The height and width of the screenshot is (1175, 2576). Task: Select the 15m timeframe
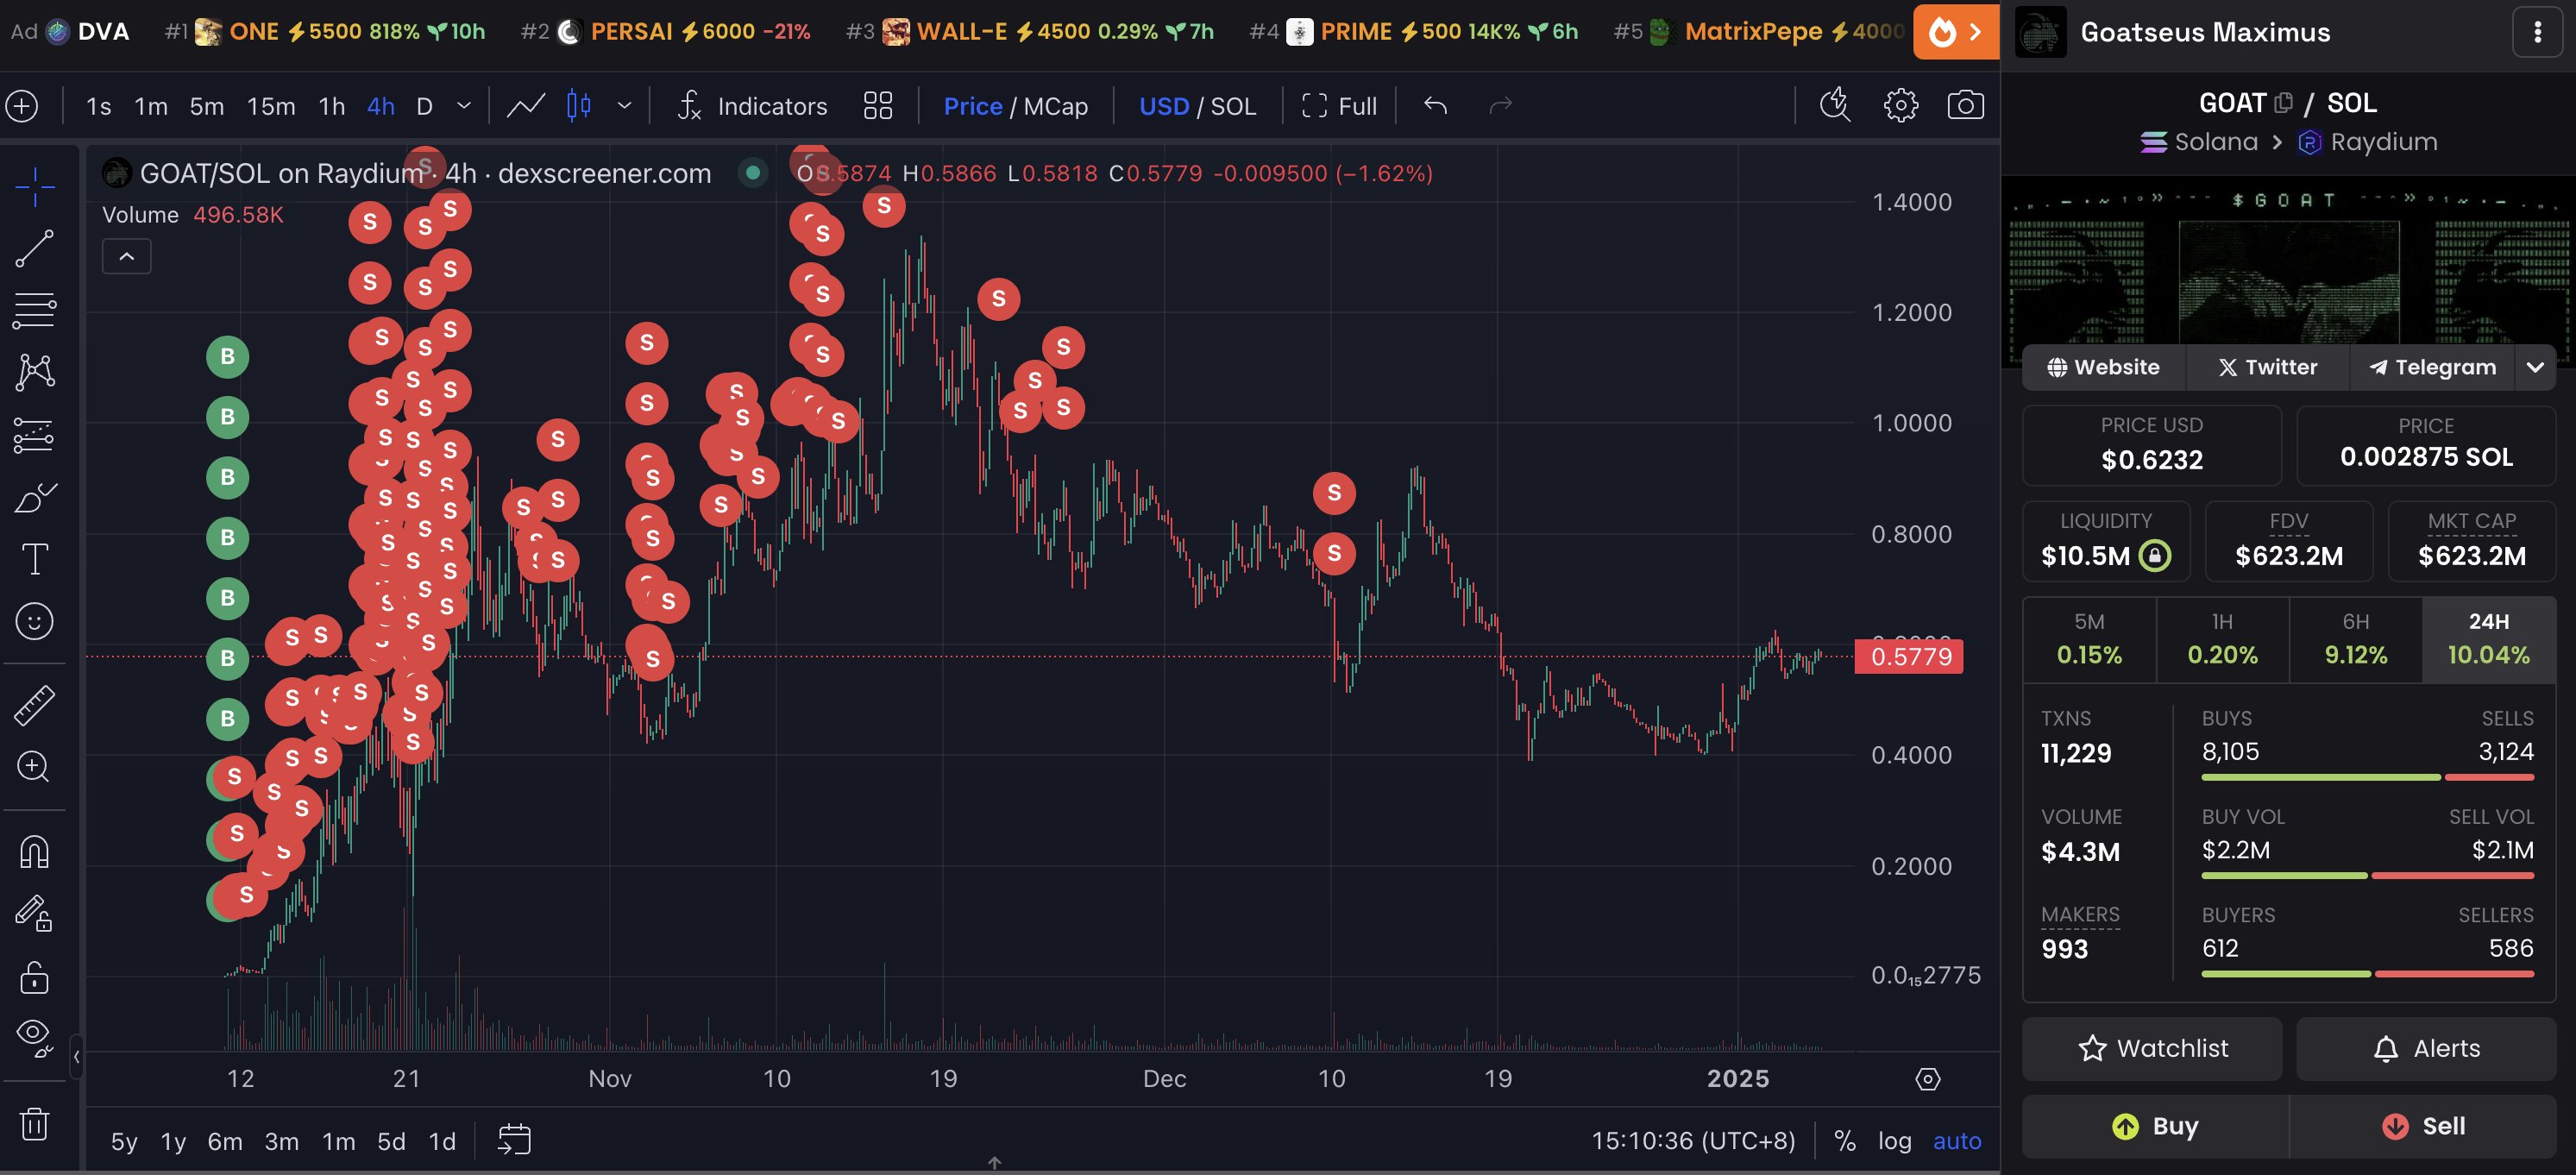click(x=270, y=106)
